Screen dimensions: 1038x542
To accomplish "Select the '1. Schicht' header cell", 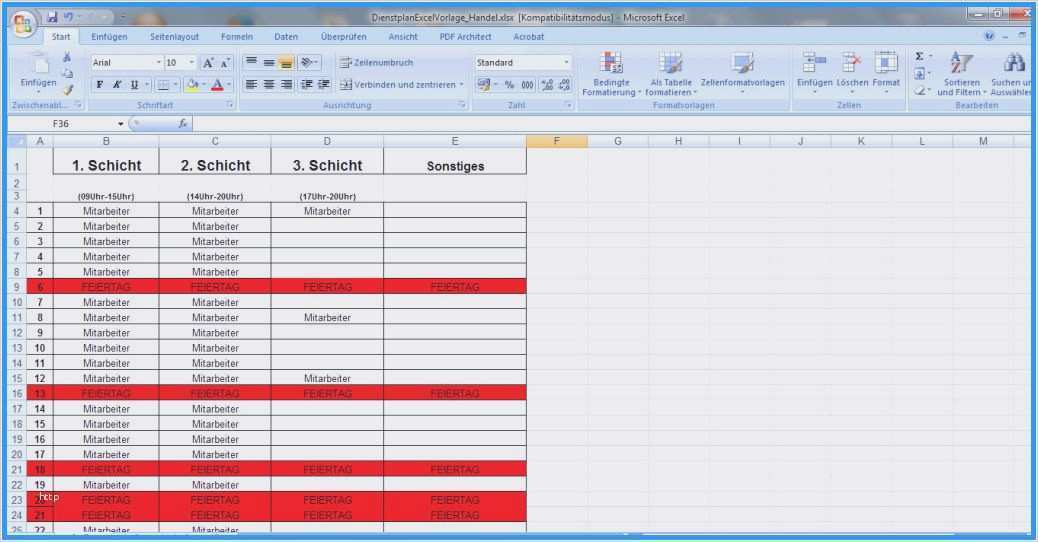I will [x=106, y=161].
